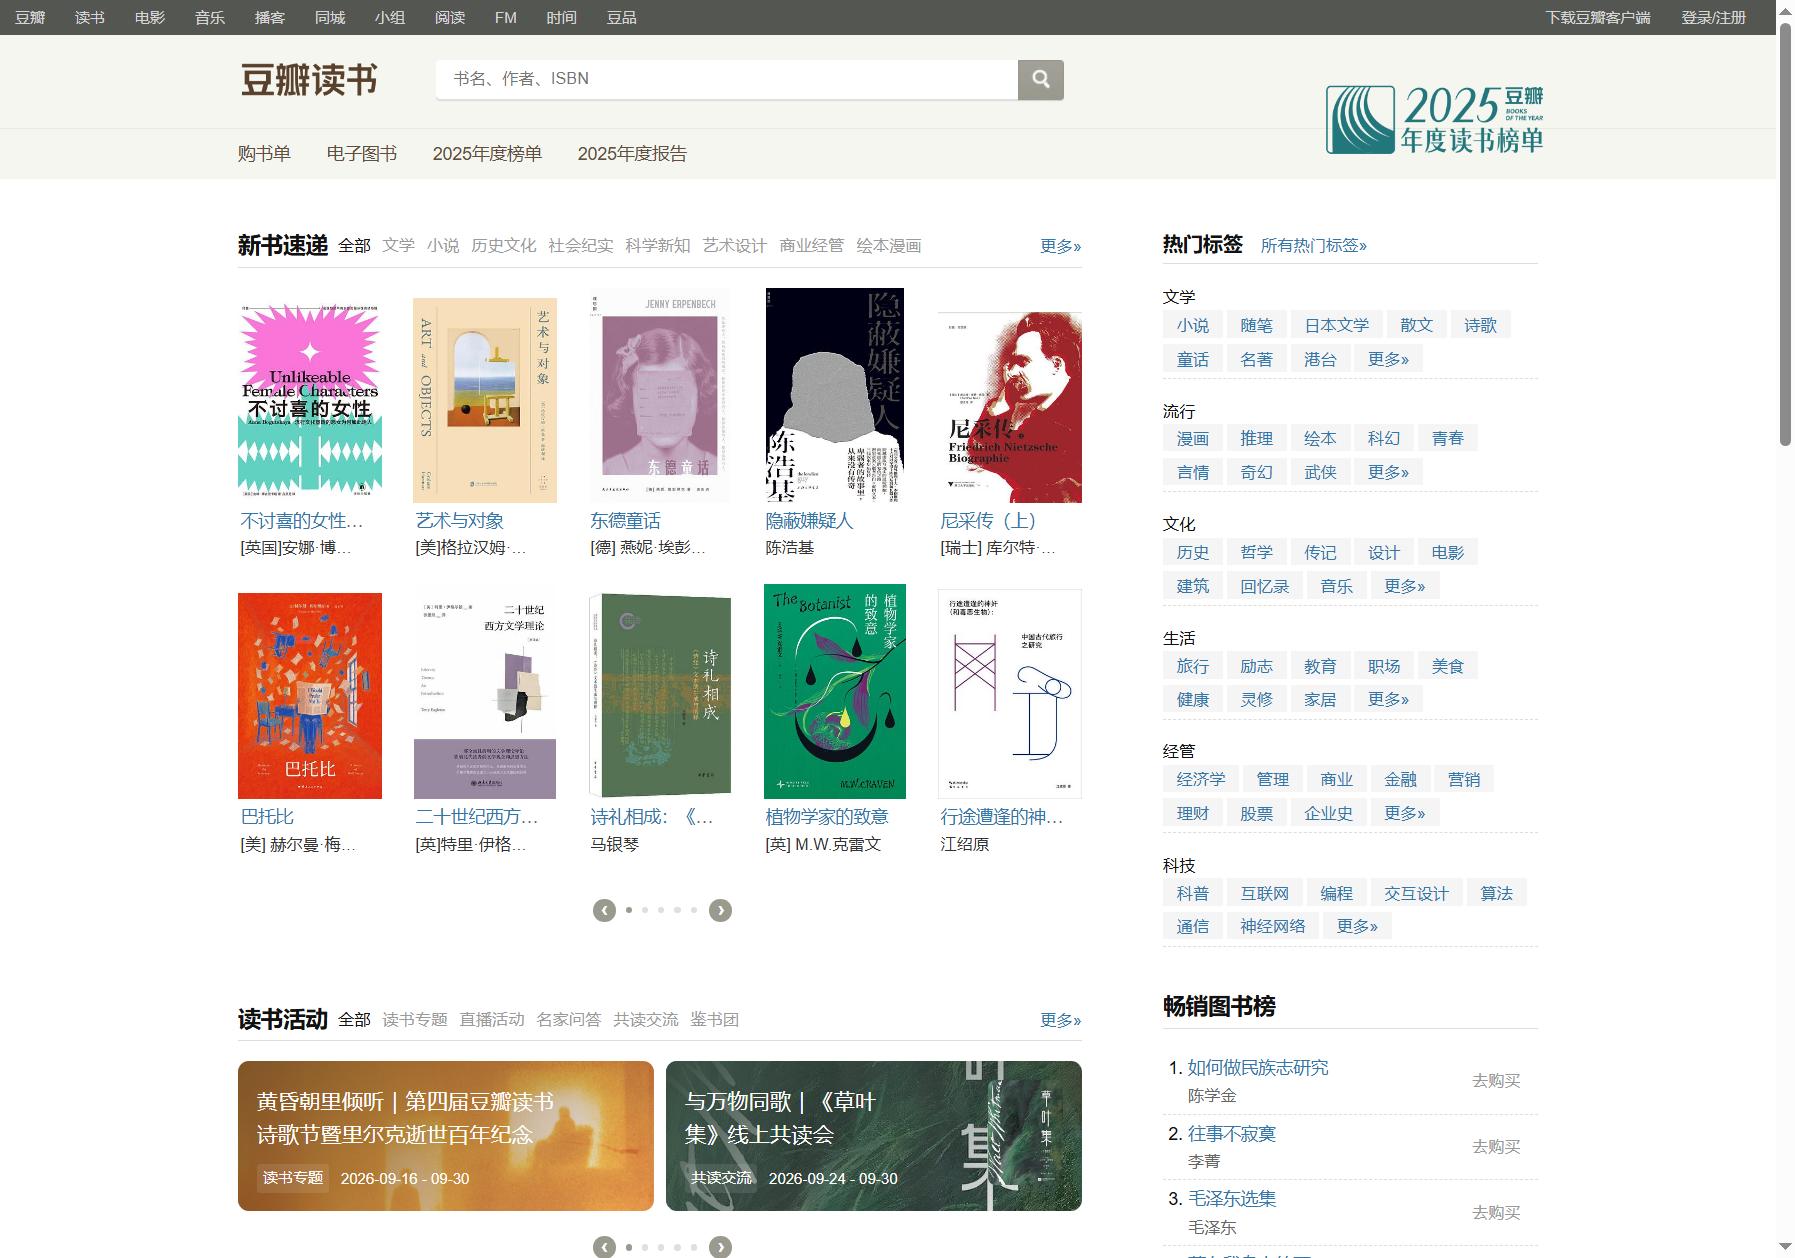Screen dimensions: 1795x1258
Task: Open 电子图书 navigation link
Action: 362,153
